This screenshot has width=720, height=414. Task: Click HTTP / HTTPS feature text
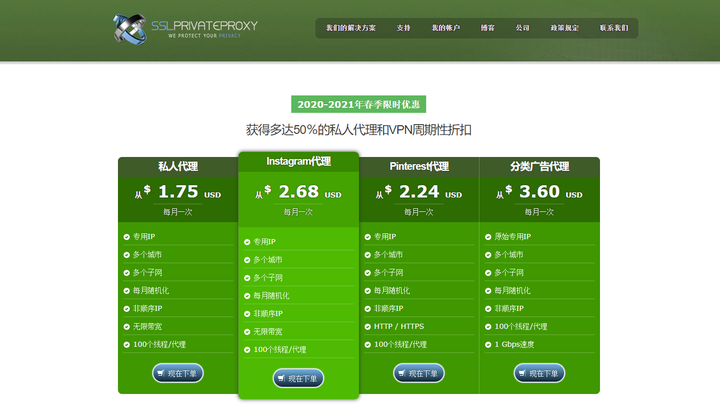[x=399, y=326]
